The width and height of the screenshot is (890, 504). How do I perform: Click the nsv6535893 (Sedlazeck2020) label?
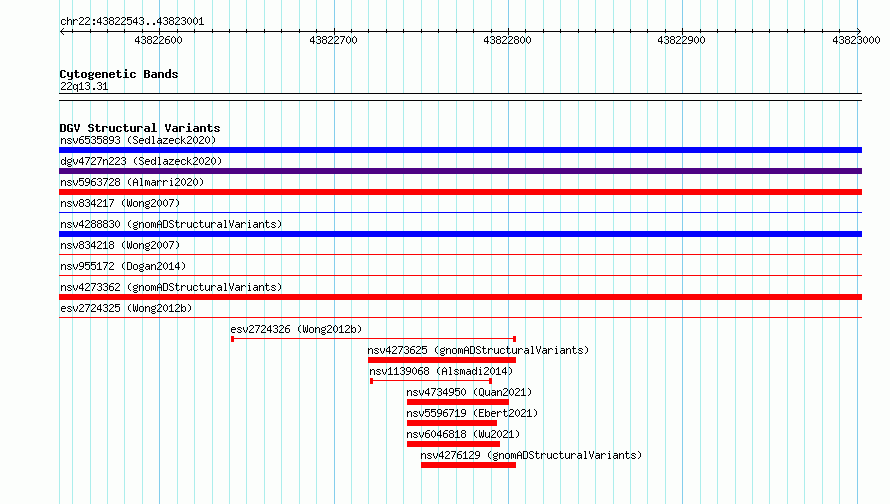click(x=138, y=140)
